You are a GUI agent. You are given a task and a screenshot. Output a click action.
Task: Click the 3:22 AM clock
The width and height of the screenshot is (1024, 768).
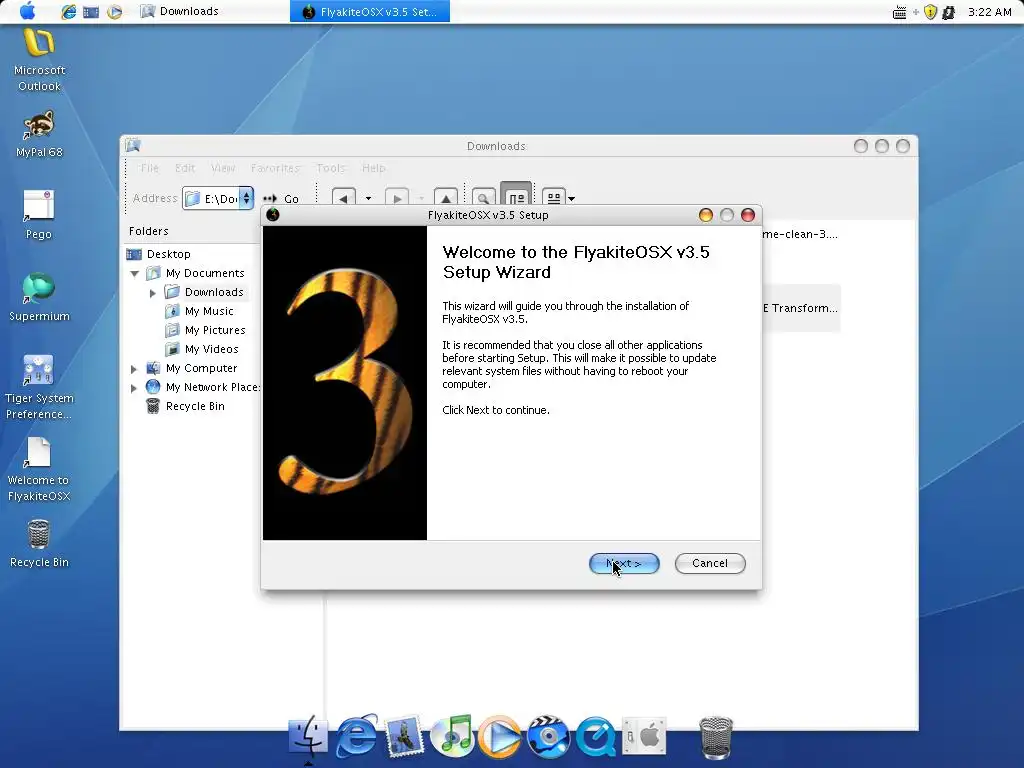point(989,12)
